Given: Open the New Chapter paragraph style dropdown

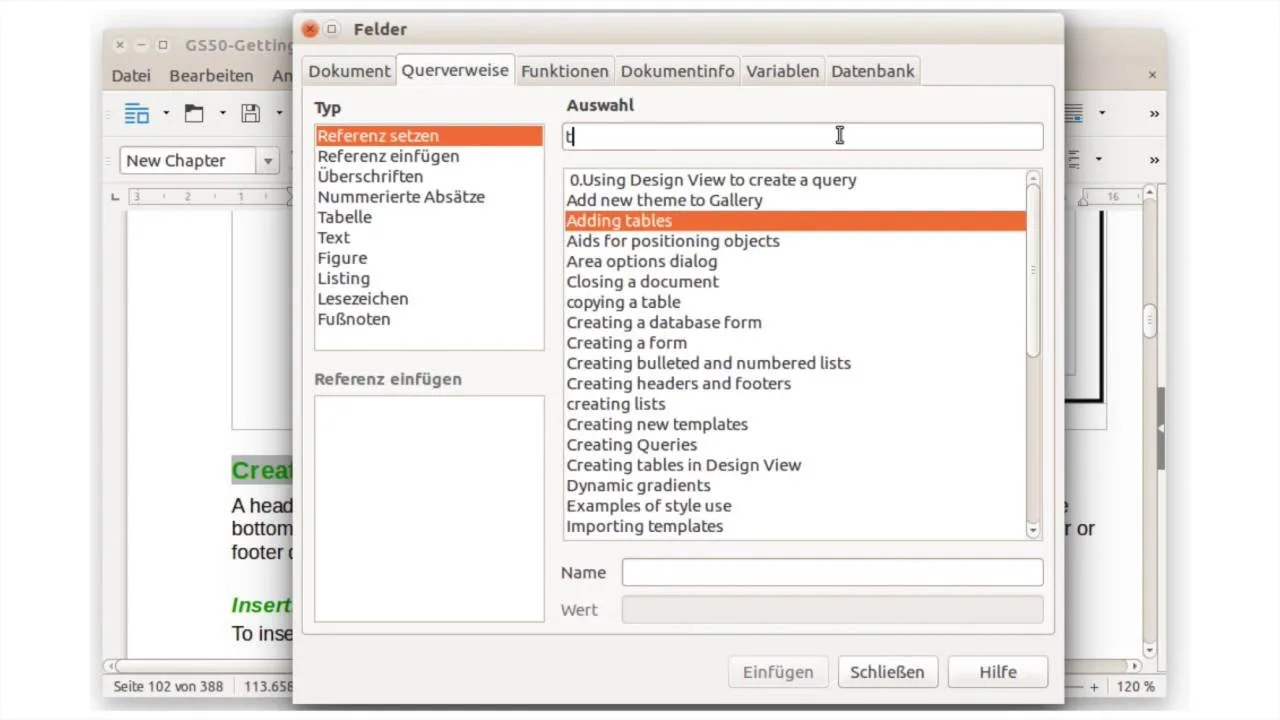Looking at the screenshot, I should click(x=268, y=161).
